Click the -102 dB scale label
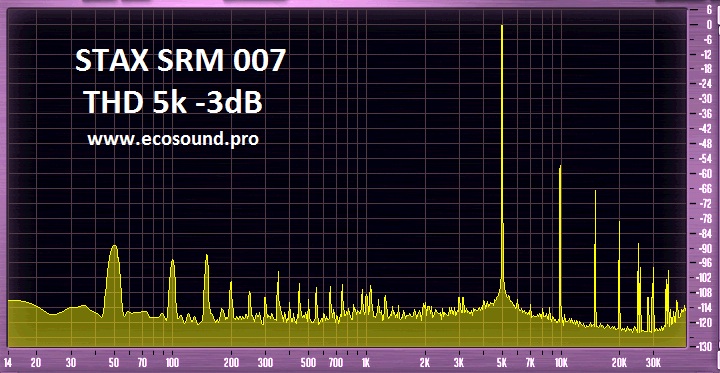The height and width of the screenshot is (373, 720). (703, 278)
